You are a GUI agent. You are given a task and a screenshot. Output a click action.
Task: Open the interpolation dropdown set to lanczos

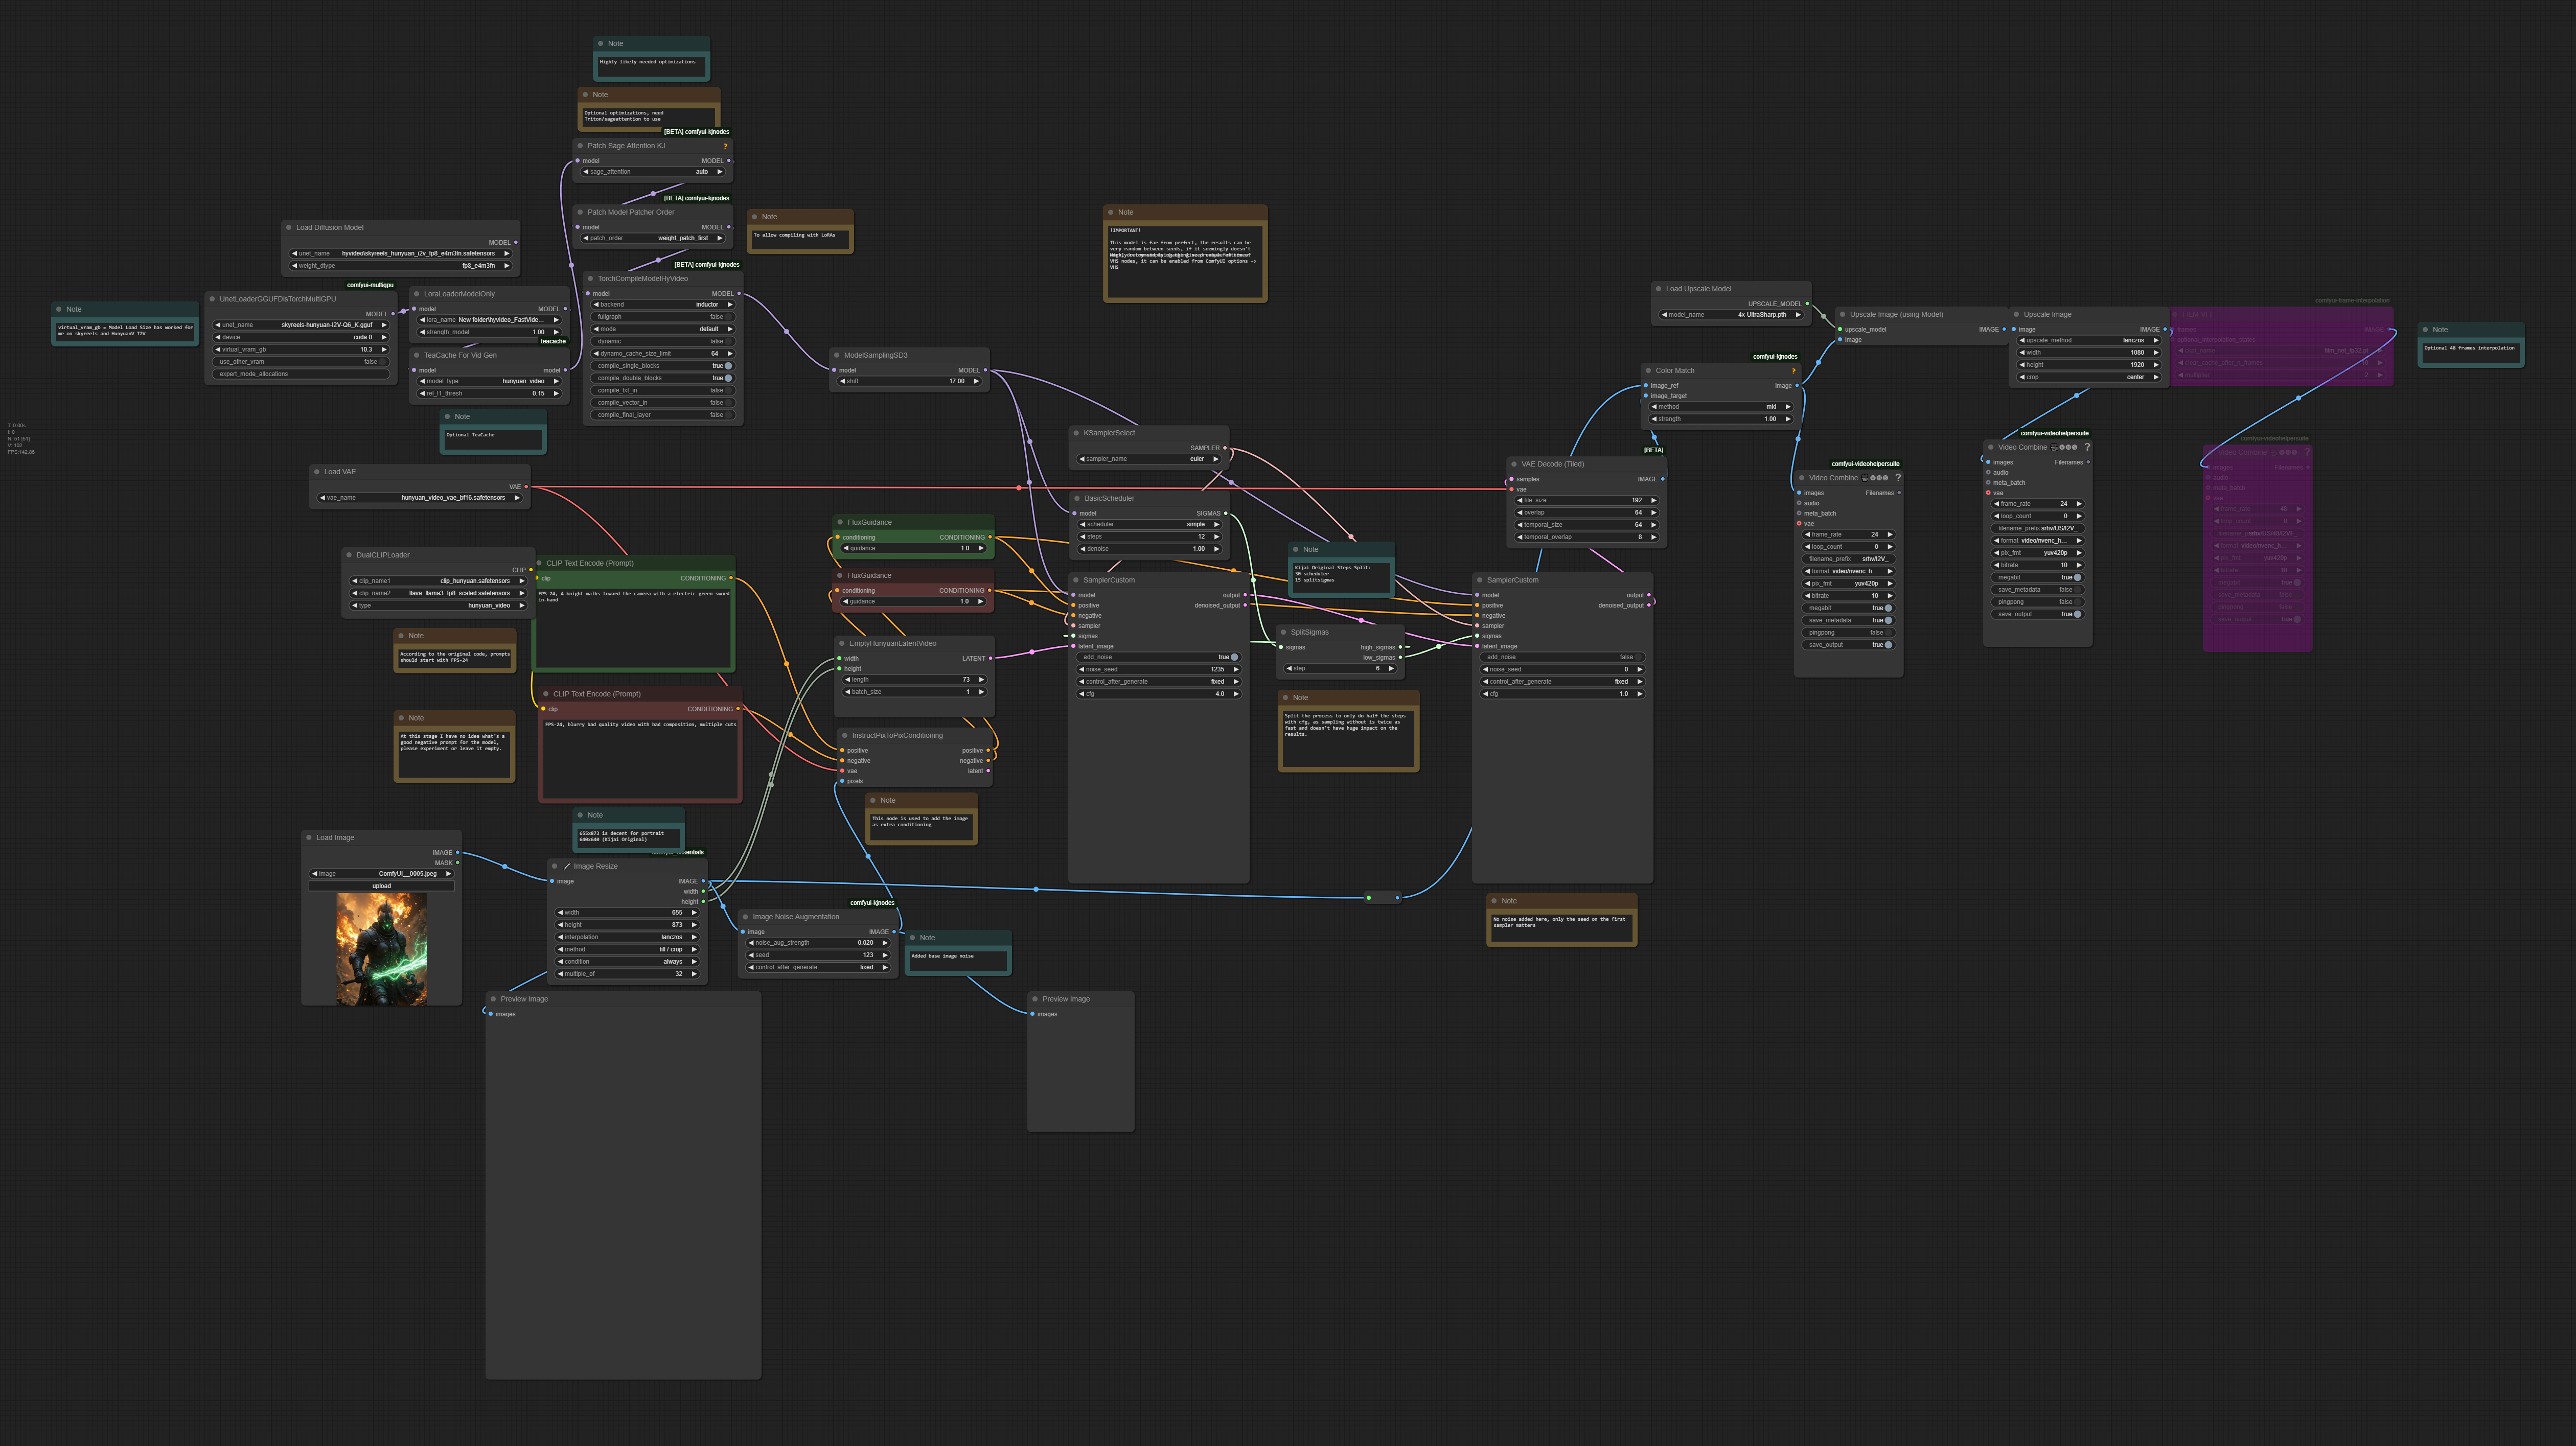627,937
